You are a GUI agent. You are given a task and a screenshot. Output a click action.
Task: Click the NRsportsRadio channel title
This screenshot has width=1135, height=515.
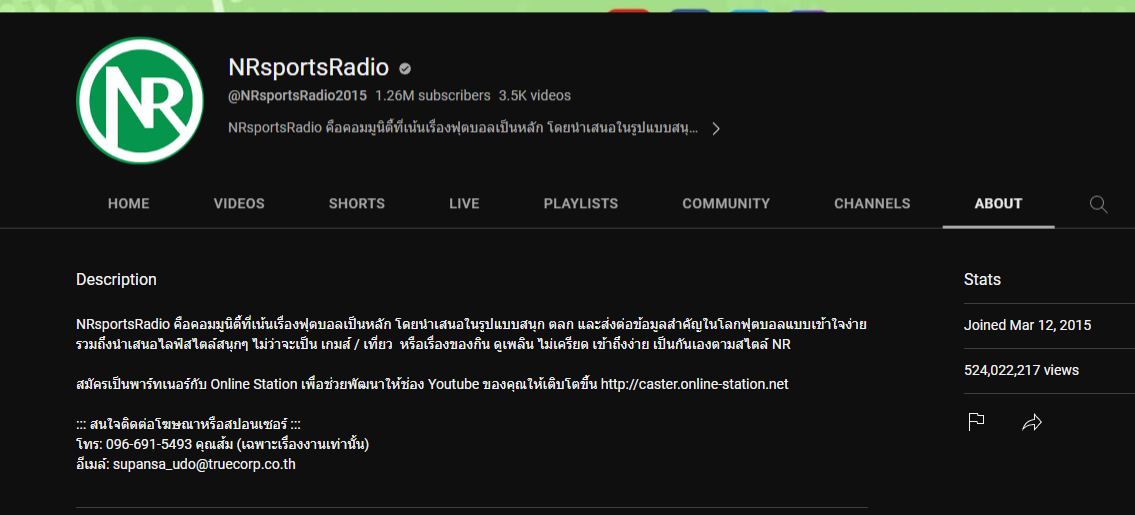(308, 68)
